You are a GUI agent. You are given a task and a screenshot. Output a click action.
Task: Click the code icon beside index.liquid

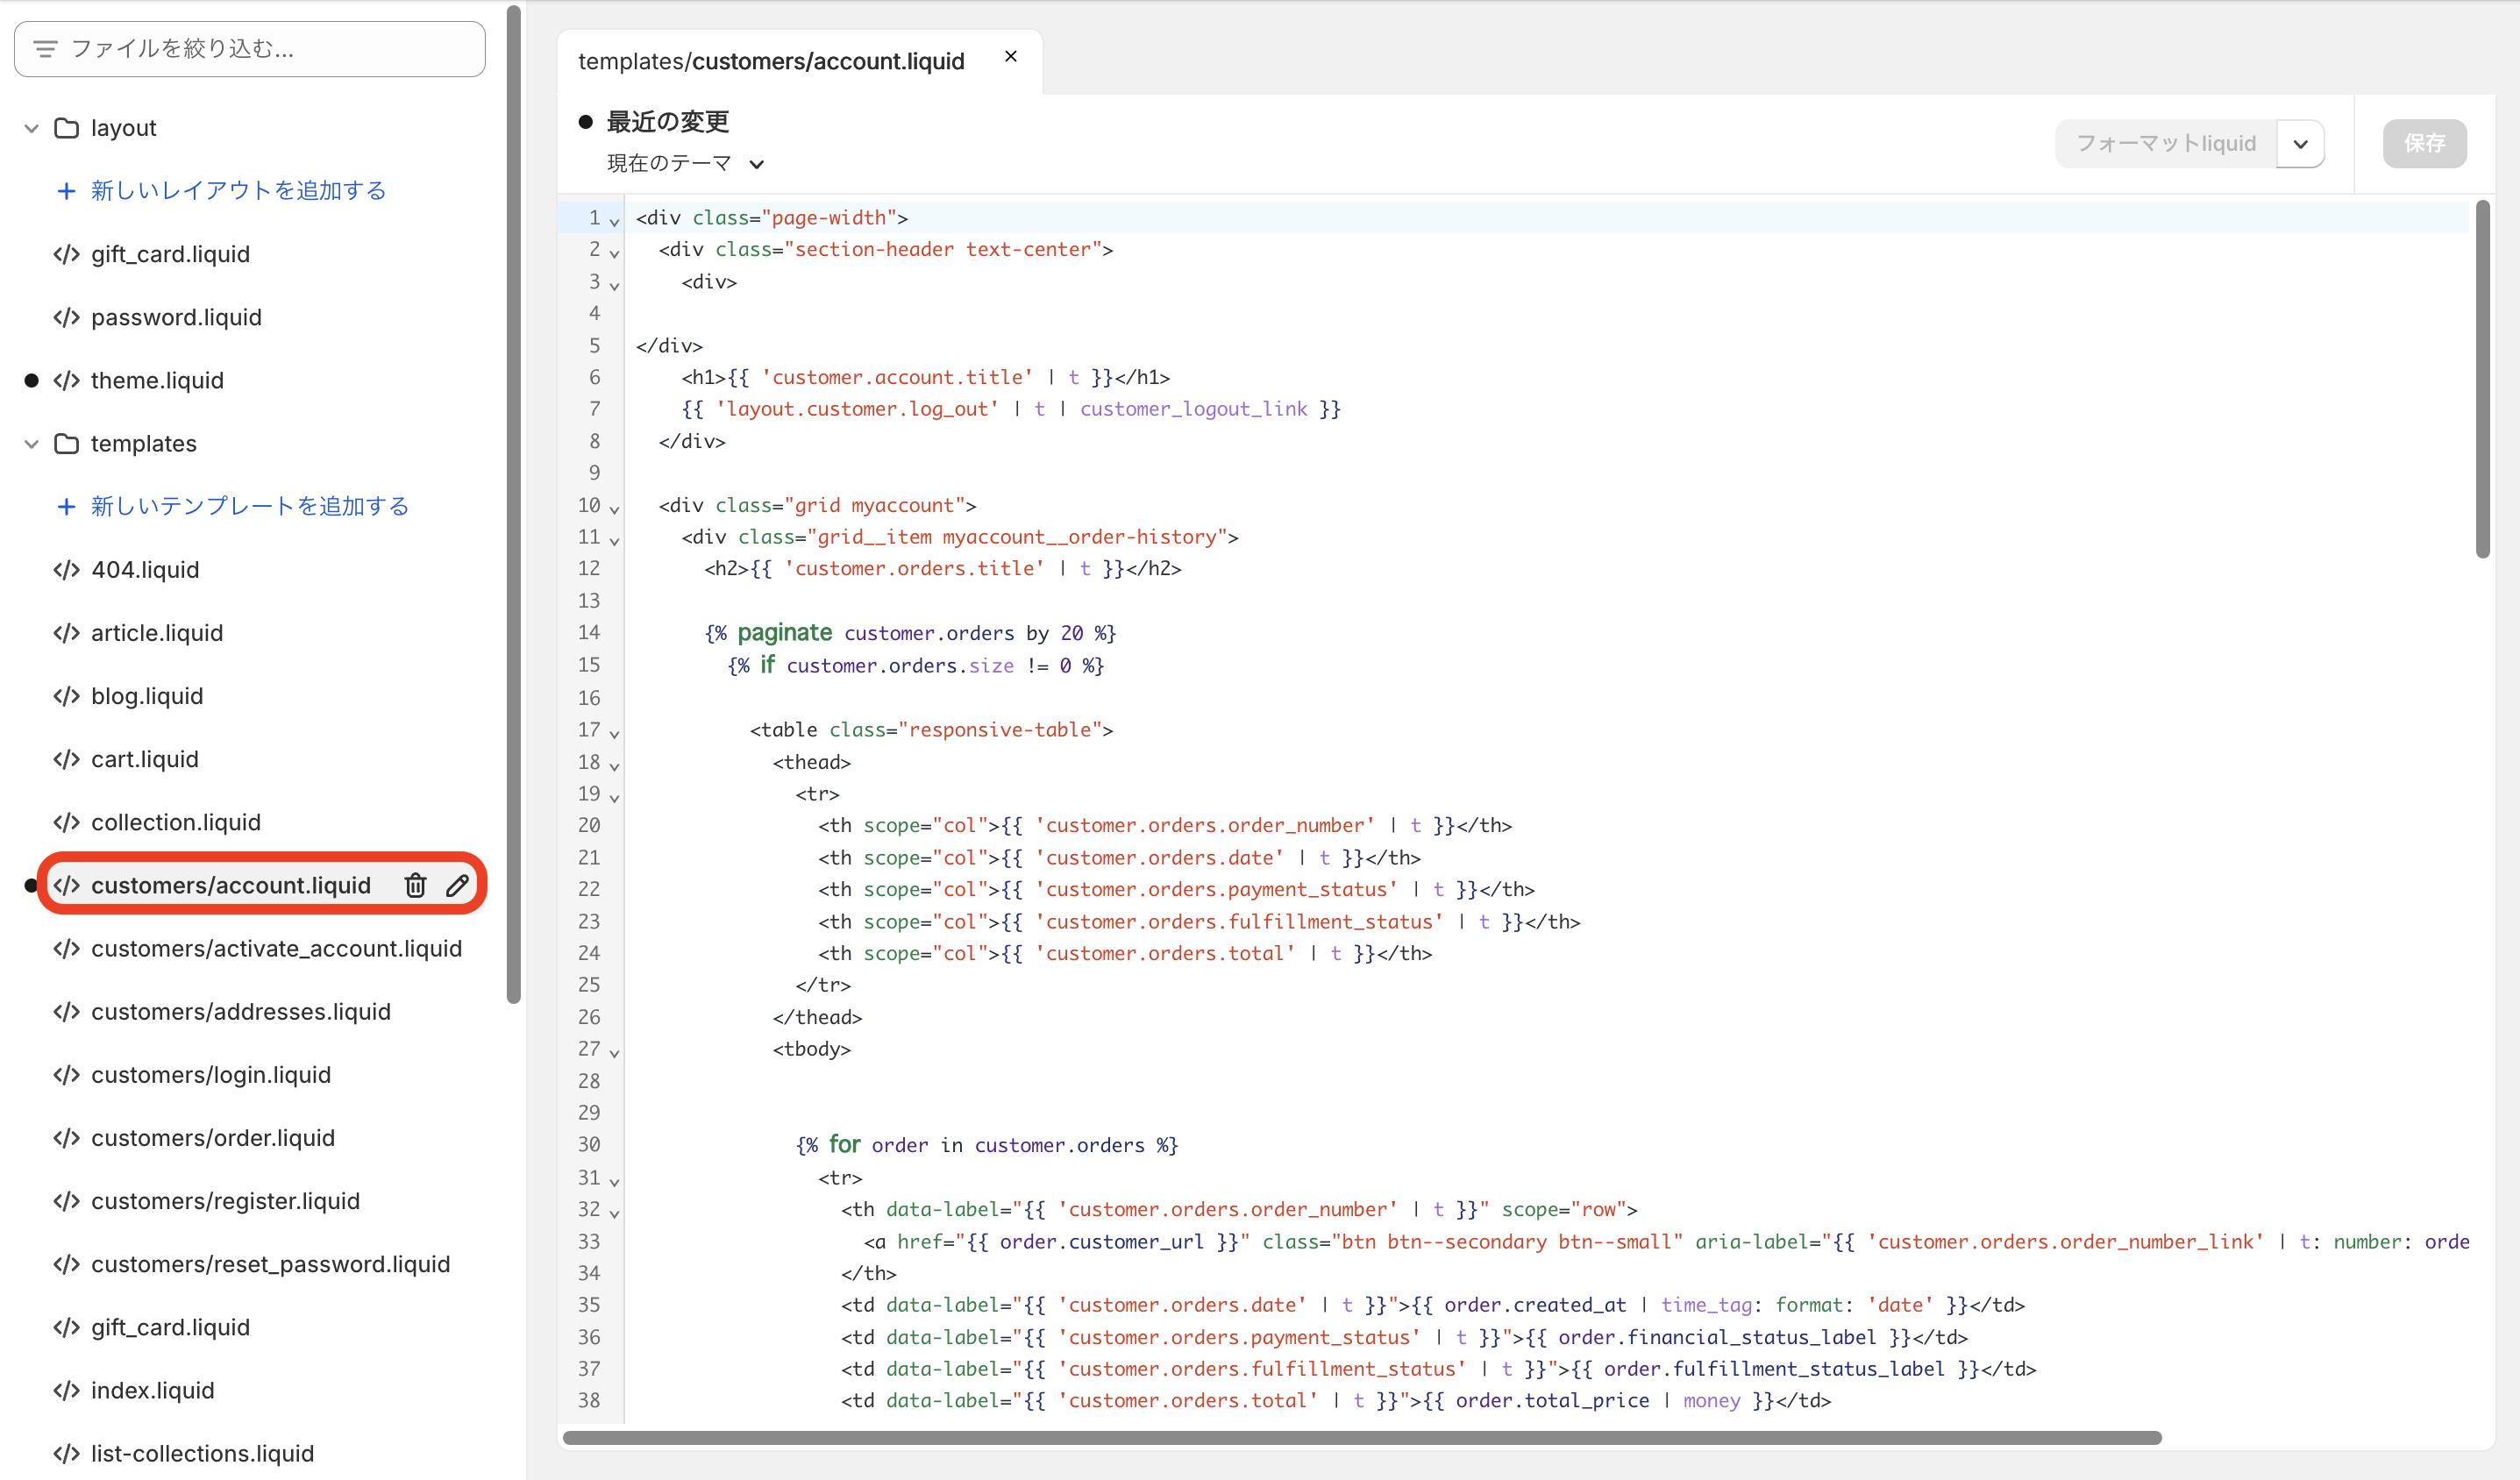pyautogui.click(x=67, y=1390)
